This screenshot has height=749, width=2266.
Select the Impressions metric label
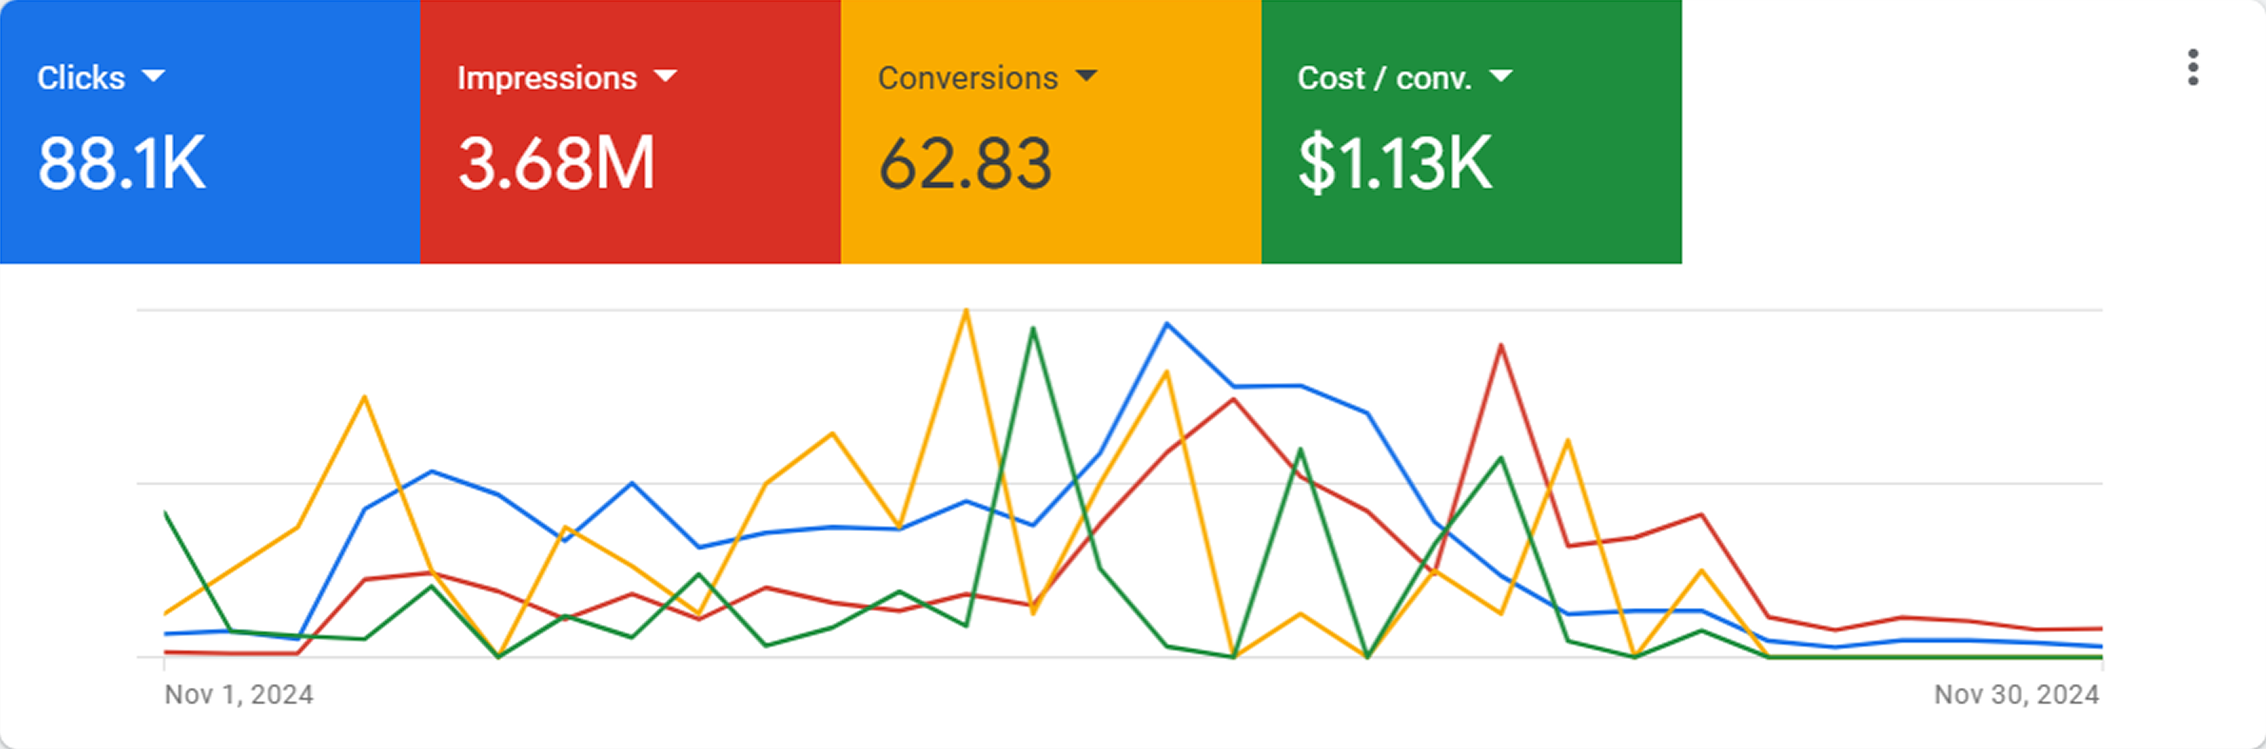pyautogui.click(x=546, y=78)
